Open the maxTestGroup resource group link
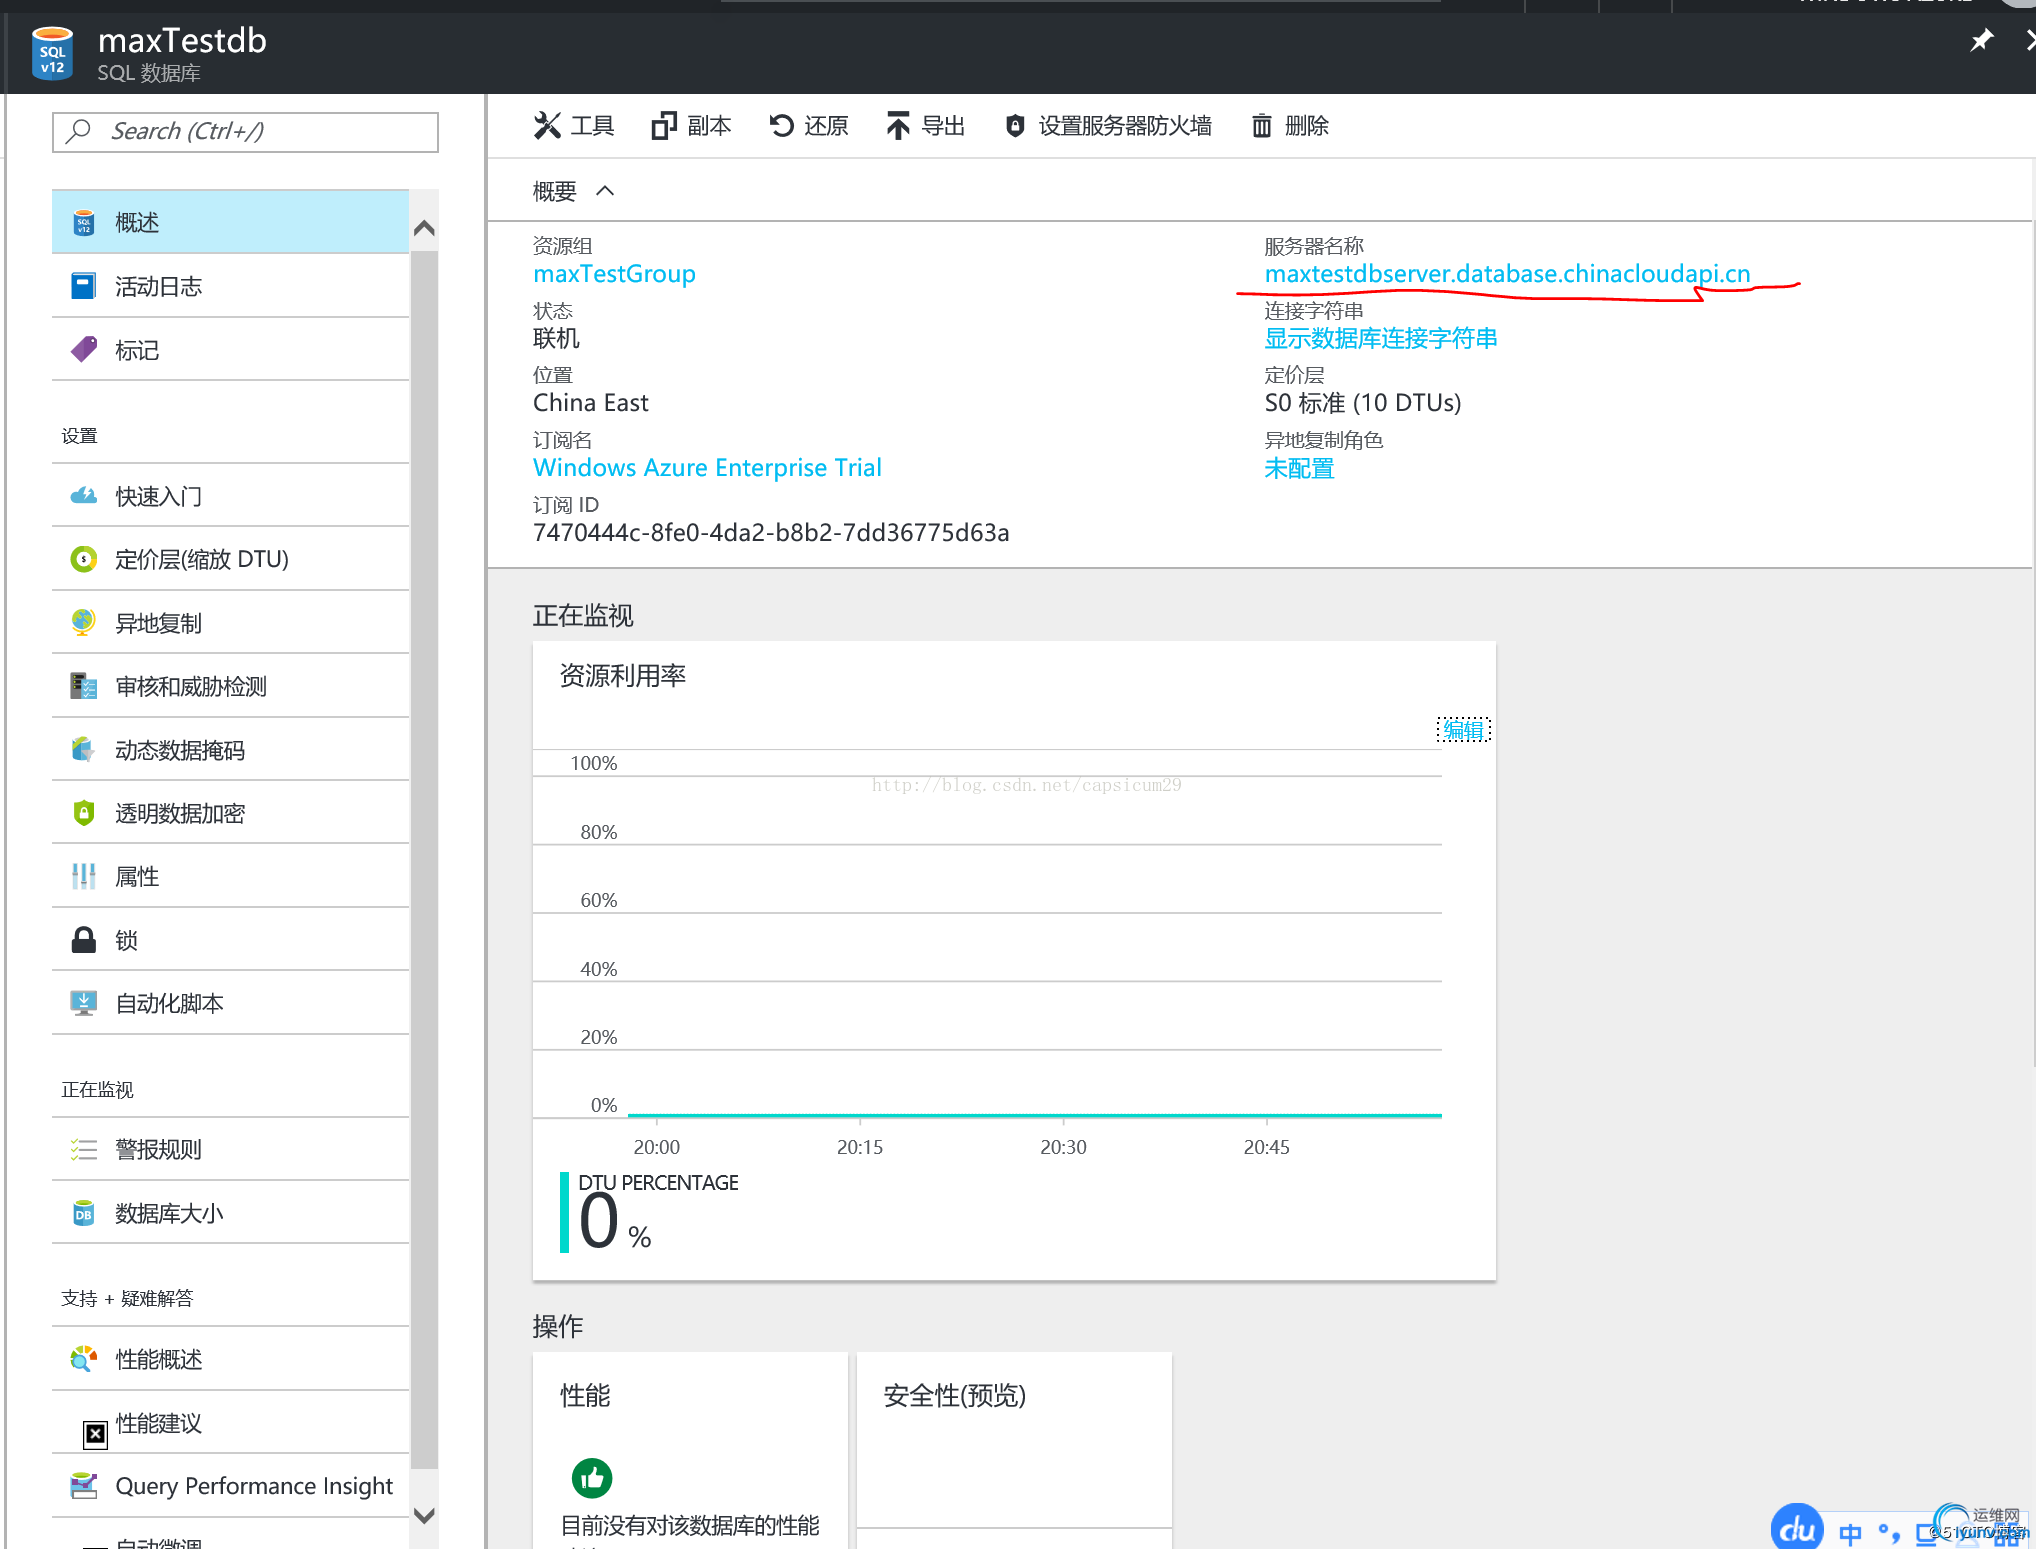The width and height of the screenshot is (2036, 1549). click(x=614, y=274)
